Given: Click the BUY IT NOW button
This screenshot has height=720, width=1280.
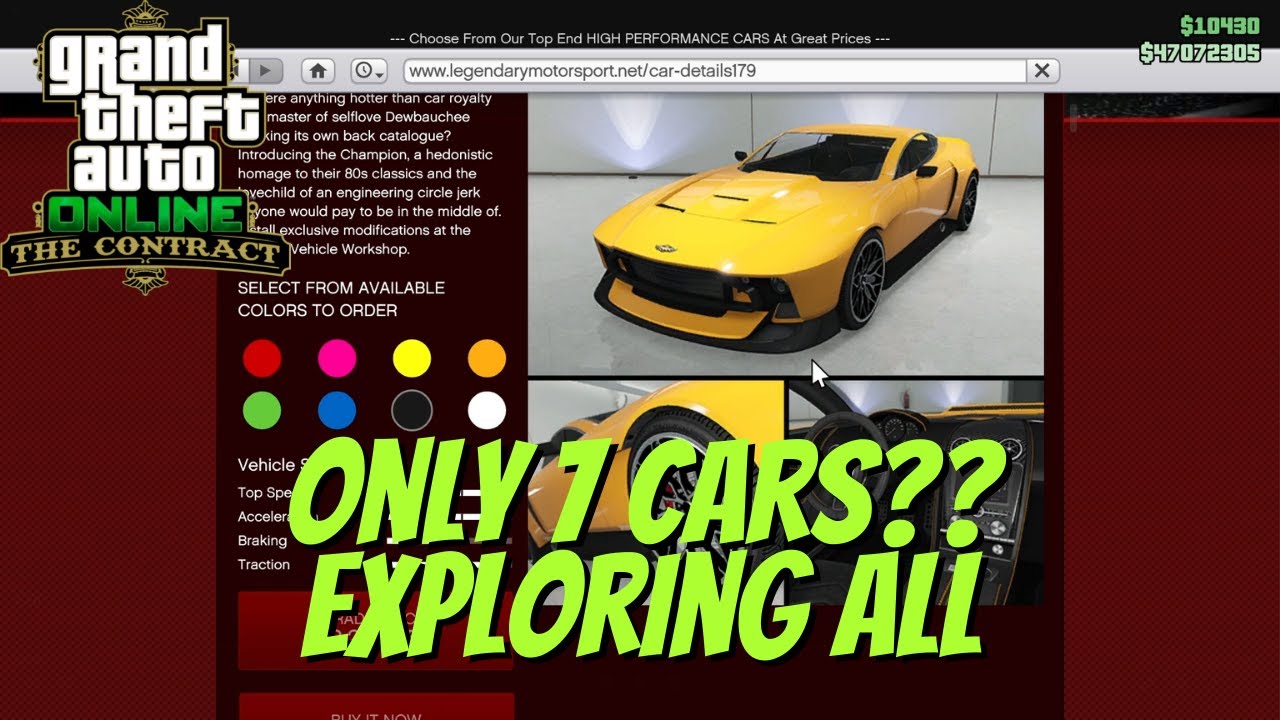Looking at the screenshot, I should pyautogui.click(x=376, y=706).
